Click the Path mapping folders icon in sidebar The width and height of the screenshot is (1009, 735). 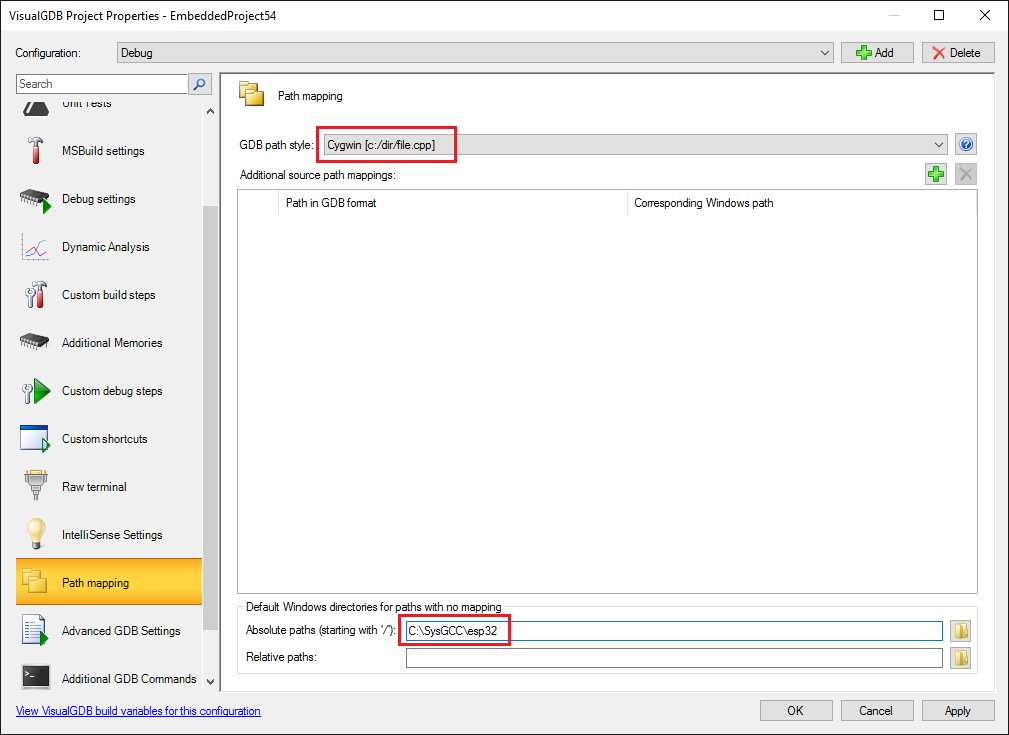34,581
